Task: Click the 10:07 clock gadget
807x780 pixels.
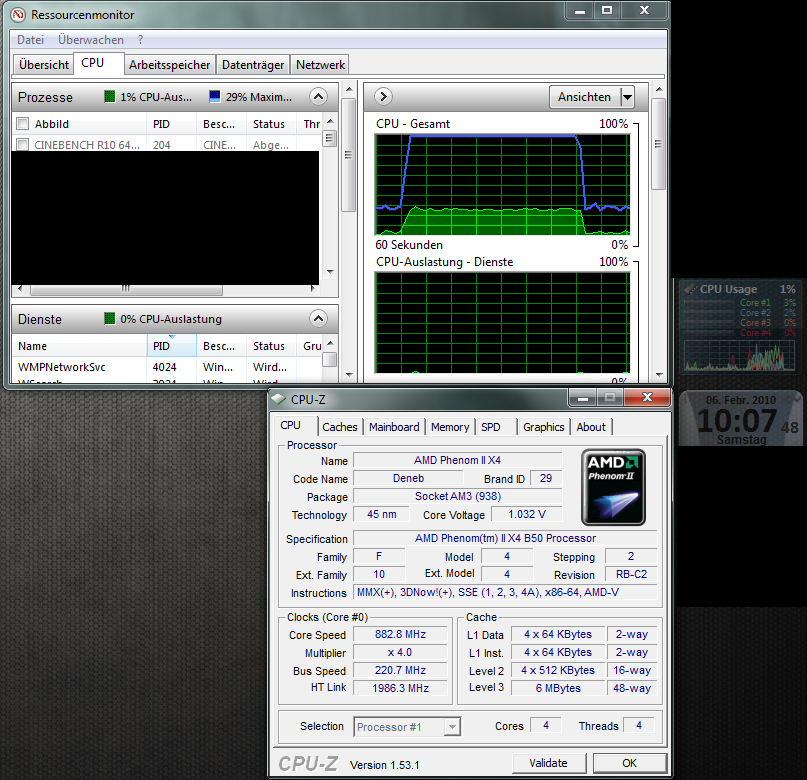Action: (740, 419)
